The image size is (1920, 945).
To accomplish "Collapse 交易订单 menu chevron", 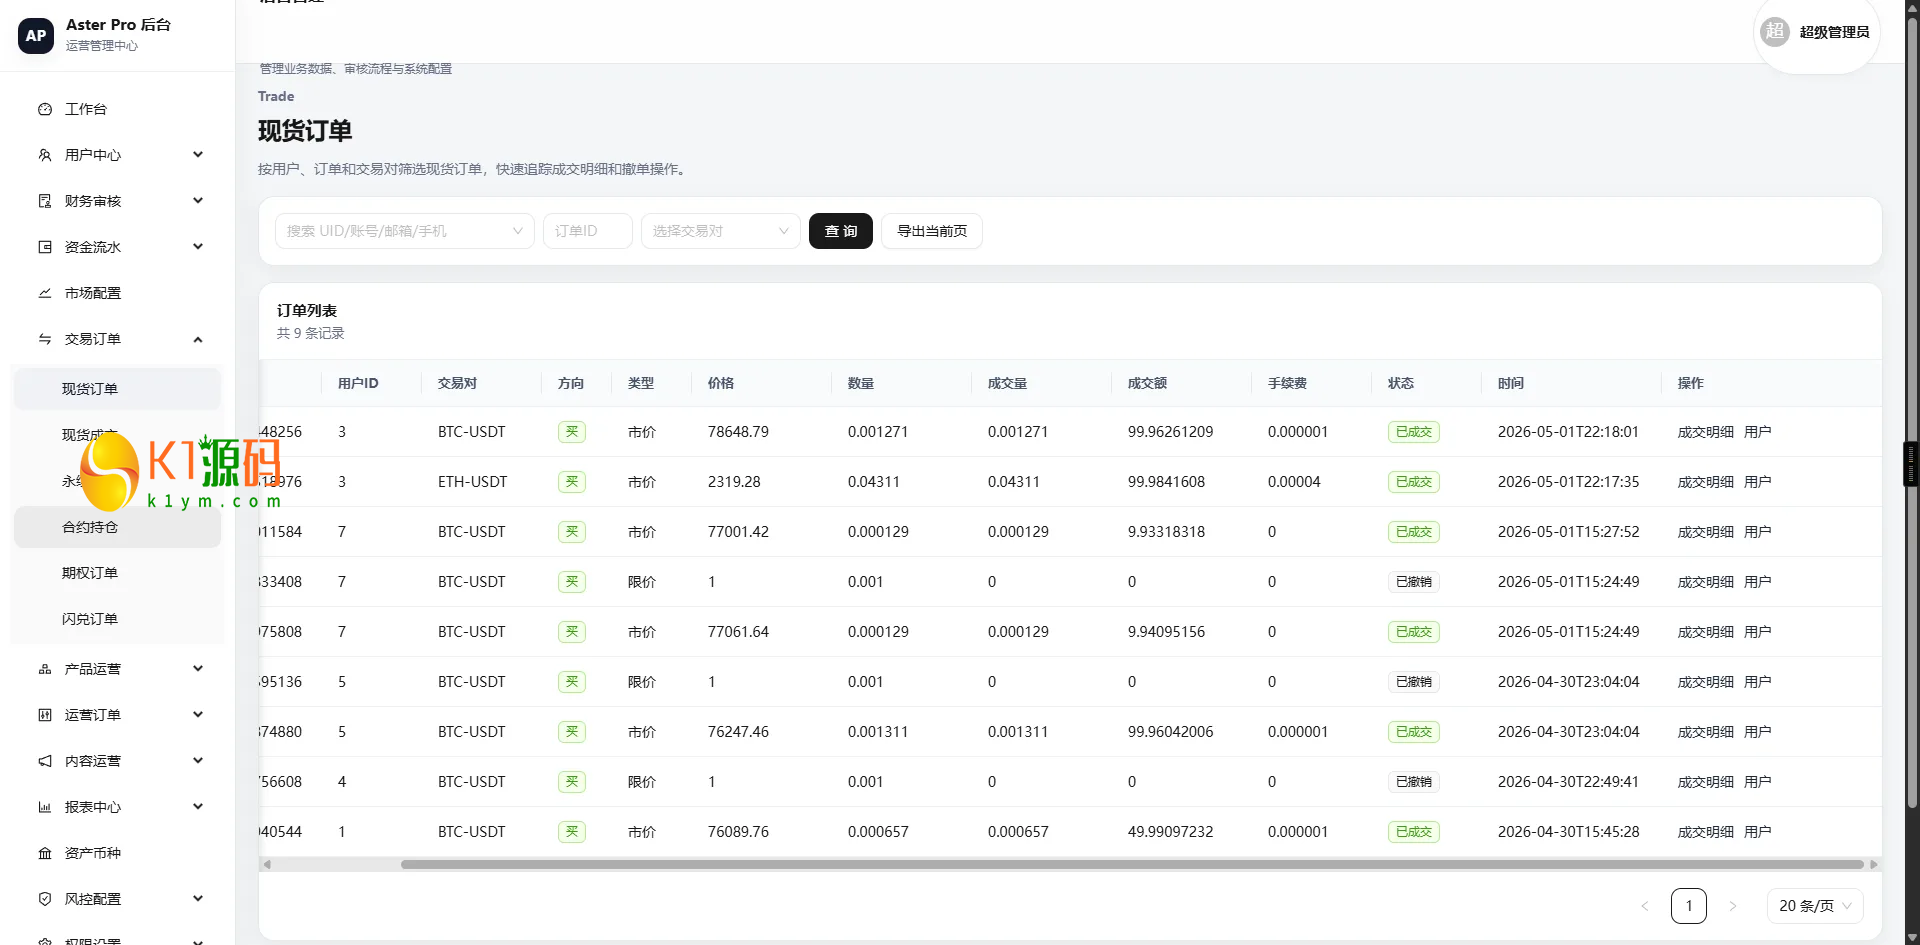I will tap(198, 339).
